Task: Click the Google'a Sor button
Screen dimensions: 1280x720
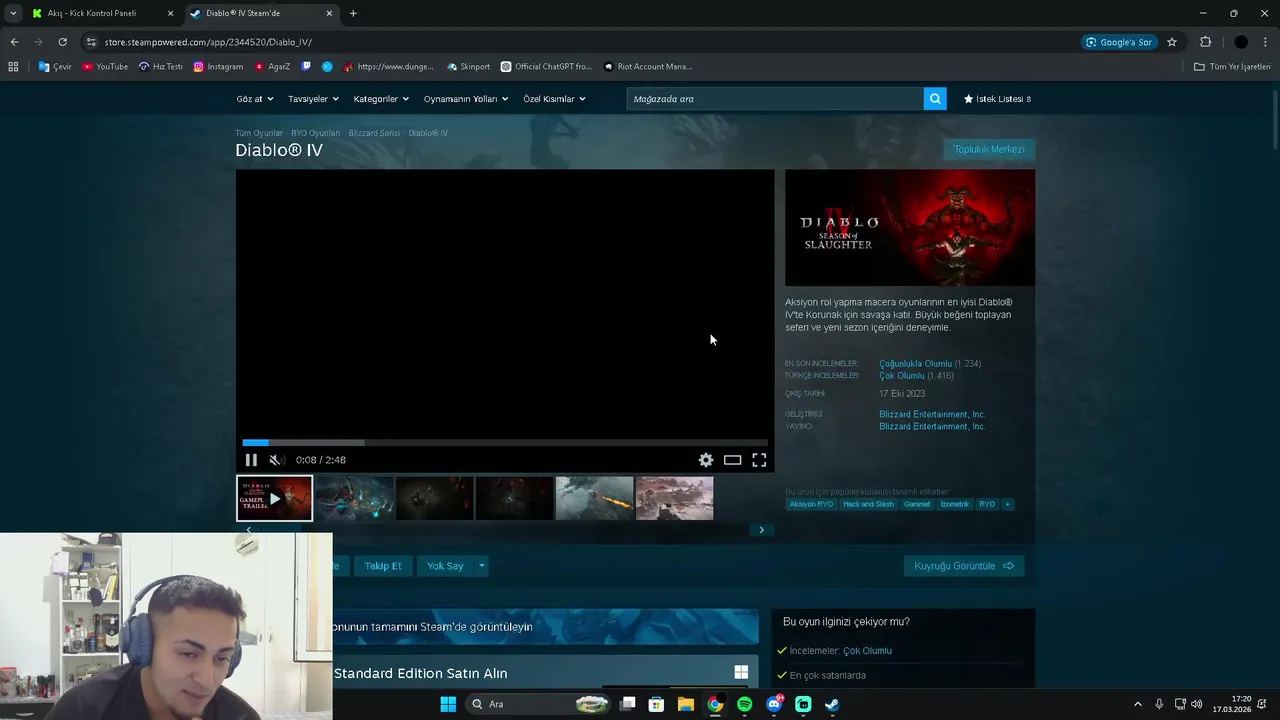Action: [1119, 42]
